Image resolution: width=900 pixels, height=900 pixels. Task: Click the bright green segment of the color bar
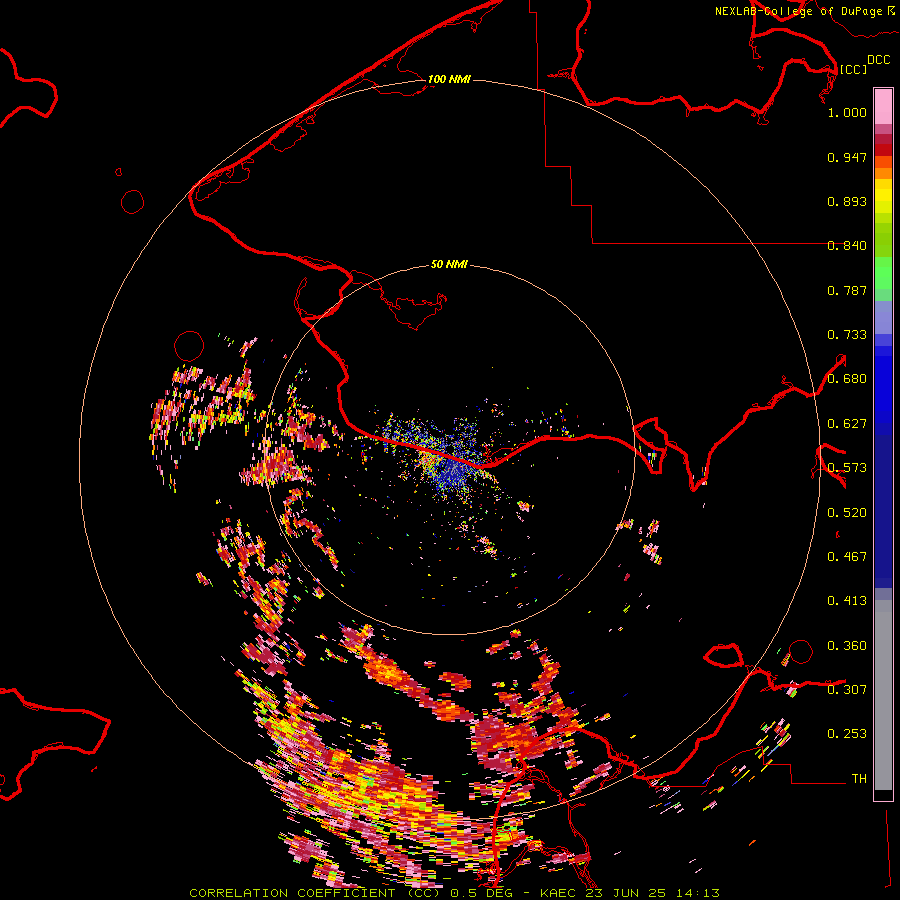883,273
